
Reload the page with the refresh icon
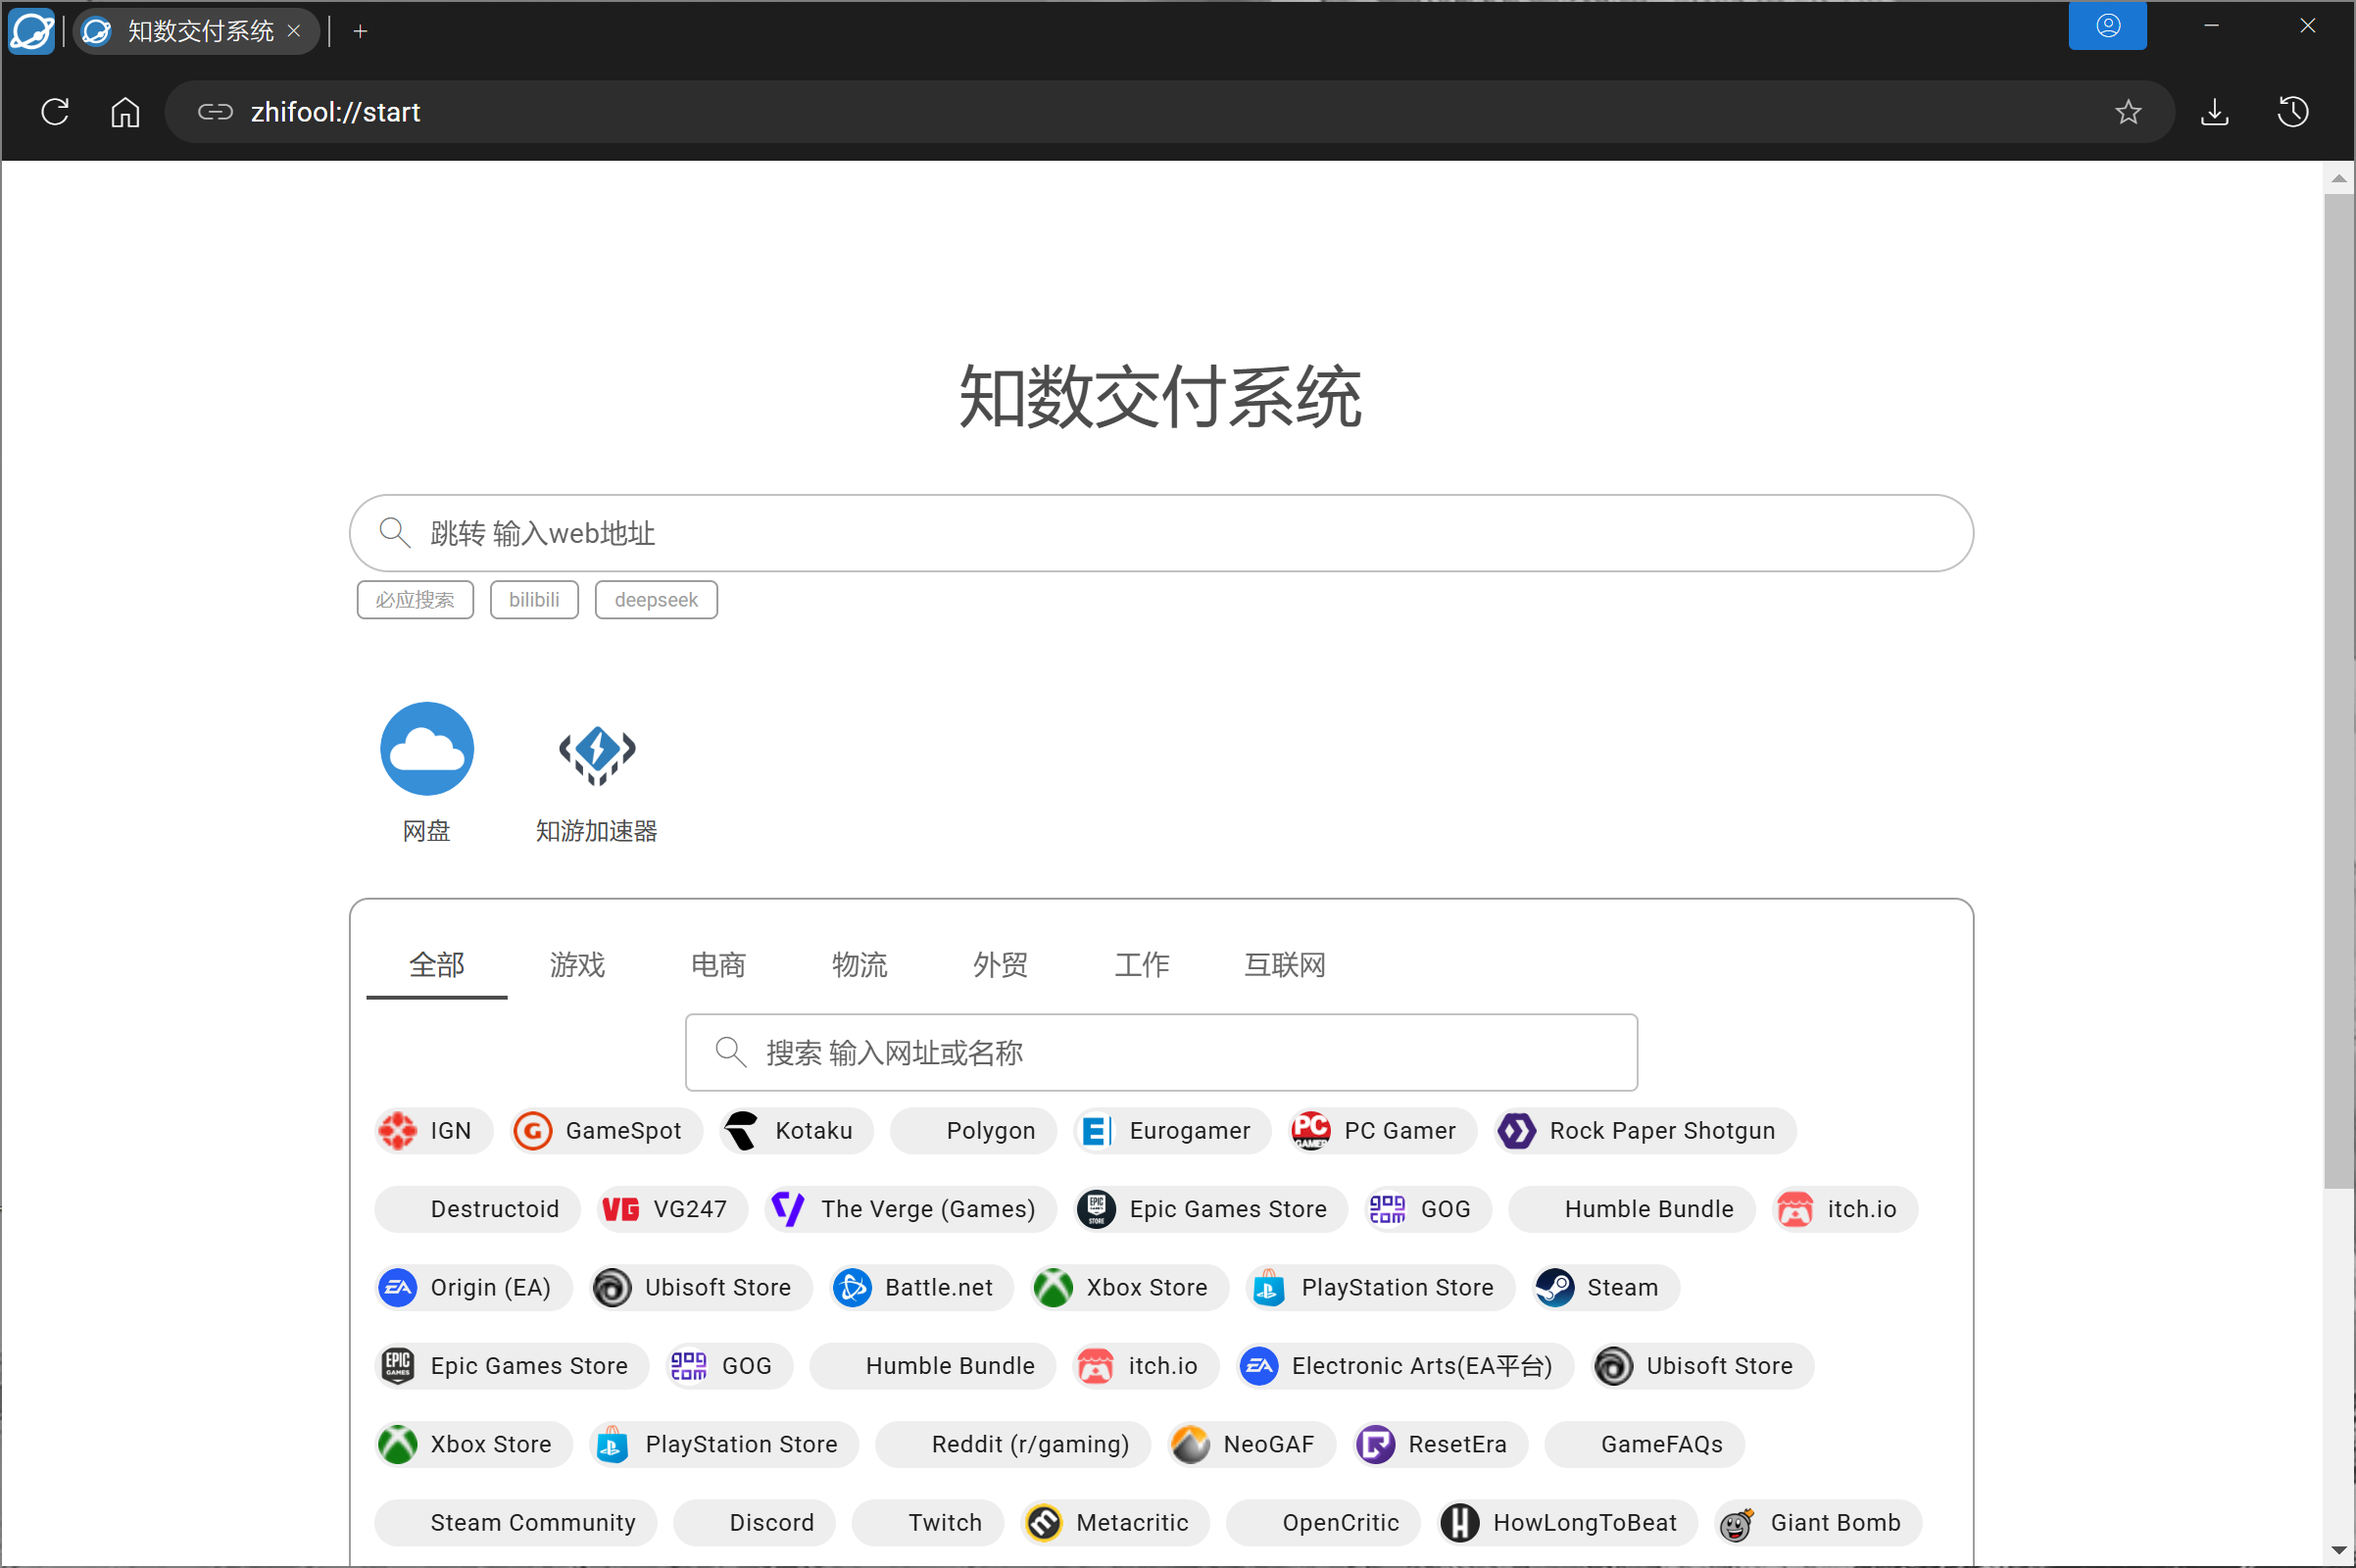pyautogui.click(x=55, y=111)
